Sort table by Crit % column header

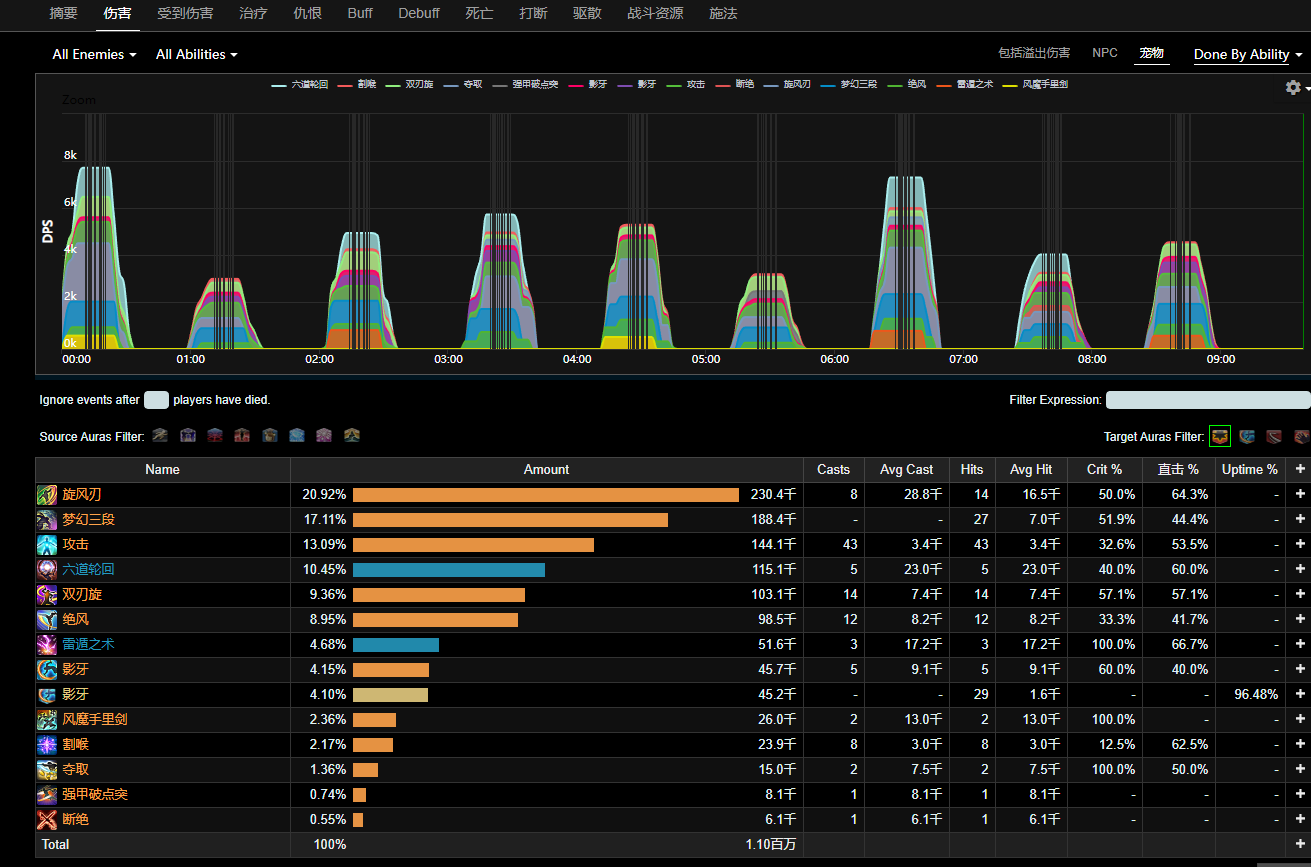pos(1104,470)
